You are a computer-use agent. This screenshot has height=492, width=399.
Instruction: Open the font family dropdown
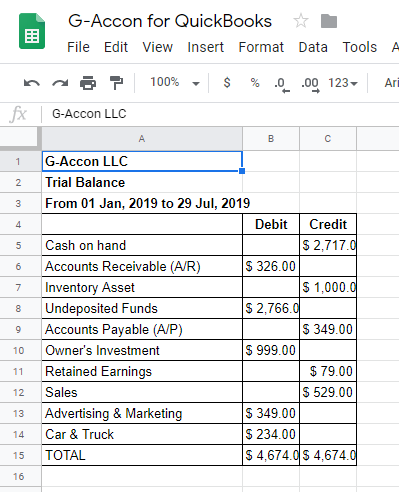(x=391, y=83)
